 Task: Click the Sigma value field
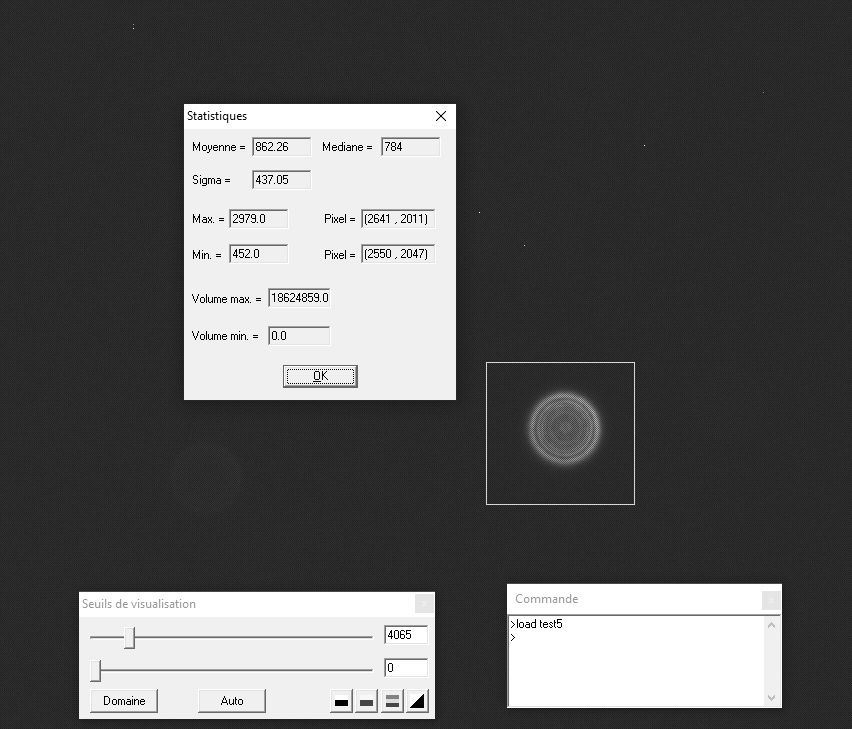click(x=280, y=179)
